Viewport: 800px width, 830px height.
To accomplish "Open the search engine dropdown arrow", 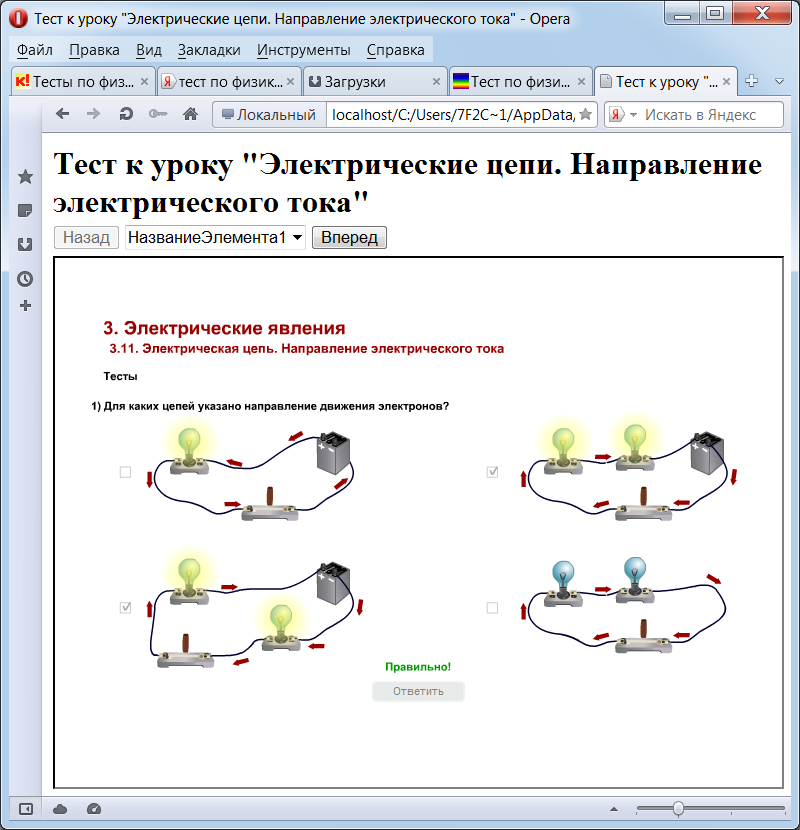I will click(633, 115).
